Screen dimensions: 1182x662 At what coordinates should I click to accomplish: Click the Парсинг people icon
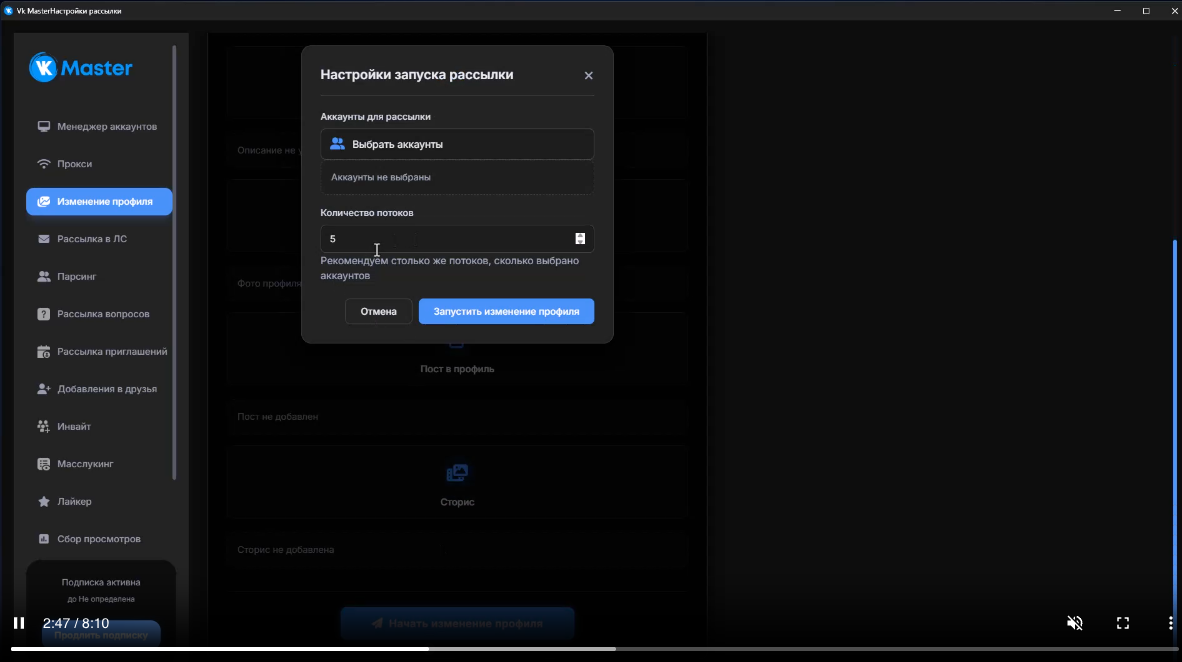pyautogui.click(x=44, y=276)
